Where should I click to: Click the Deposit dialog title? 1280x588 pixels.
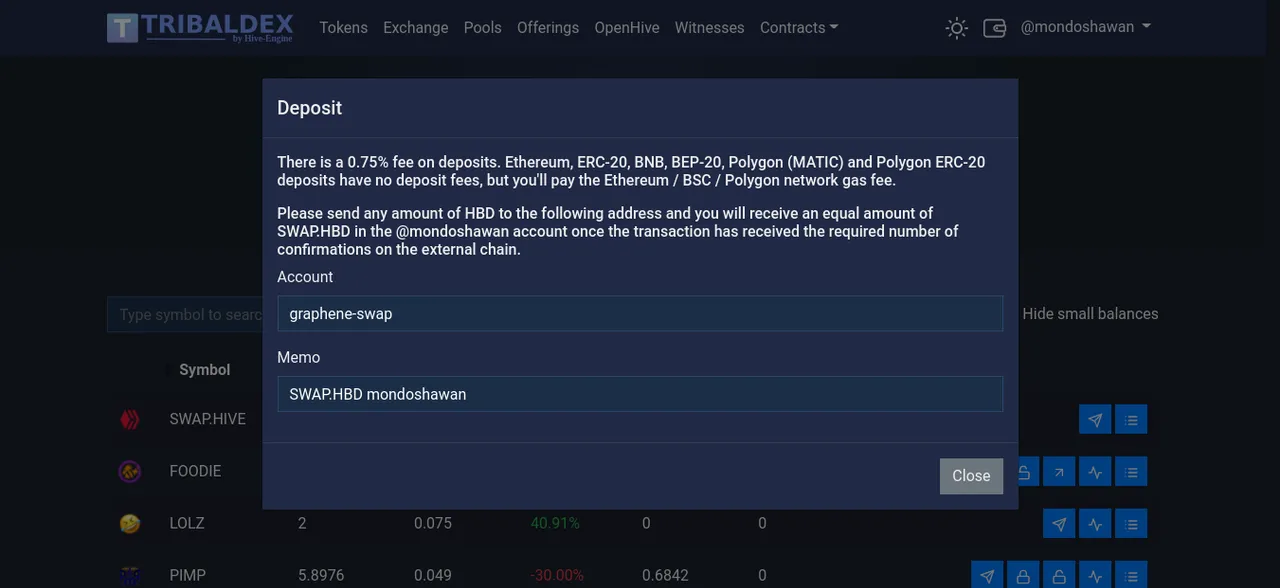pos(309,108)
